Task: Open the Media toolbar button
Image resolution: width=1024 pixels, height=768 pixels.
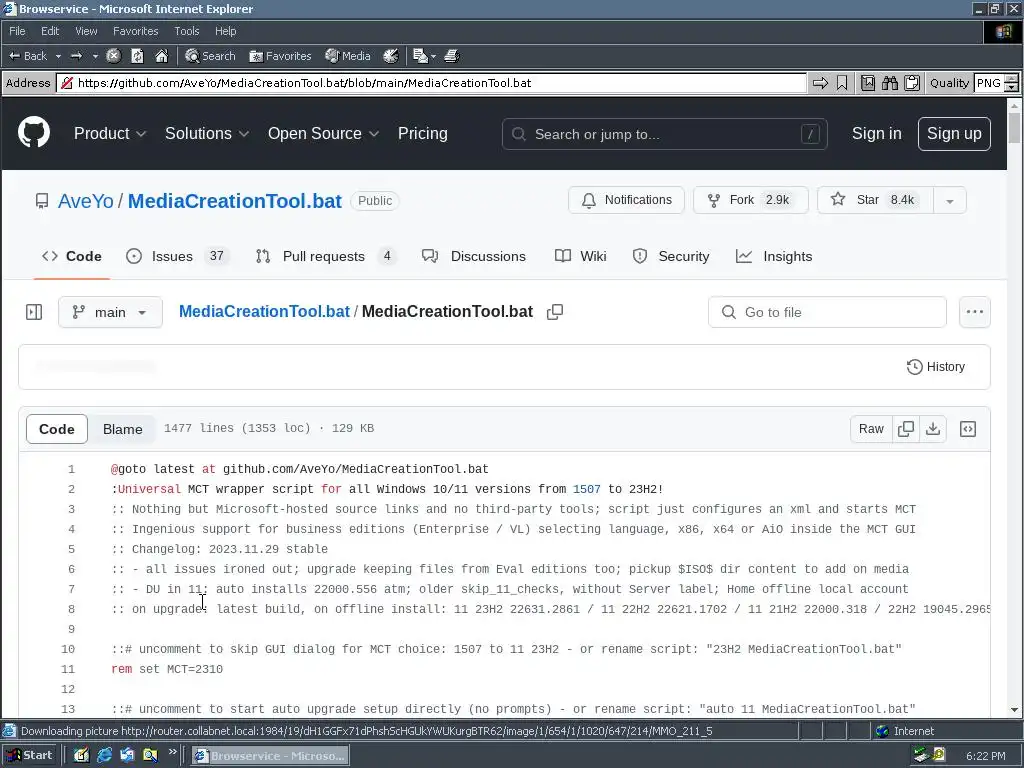Action: click(x=347, y=56)
